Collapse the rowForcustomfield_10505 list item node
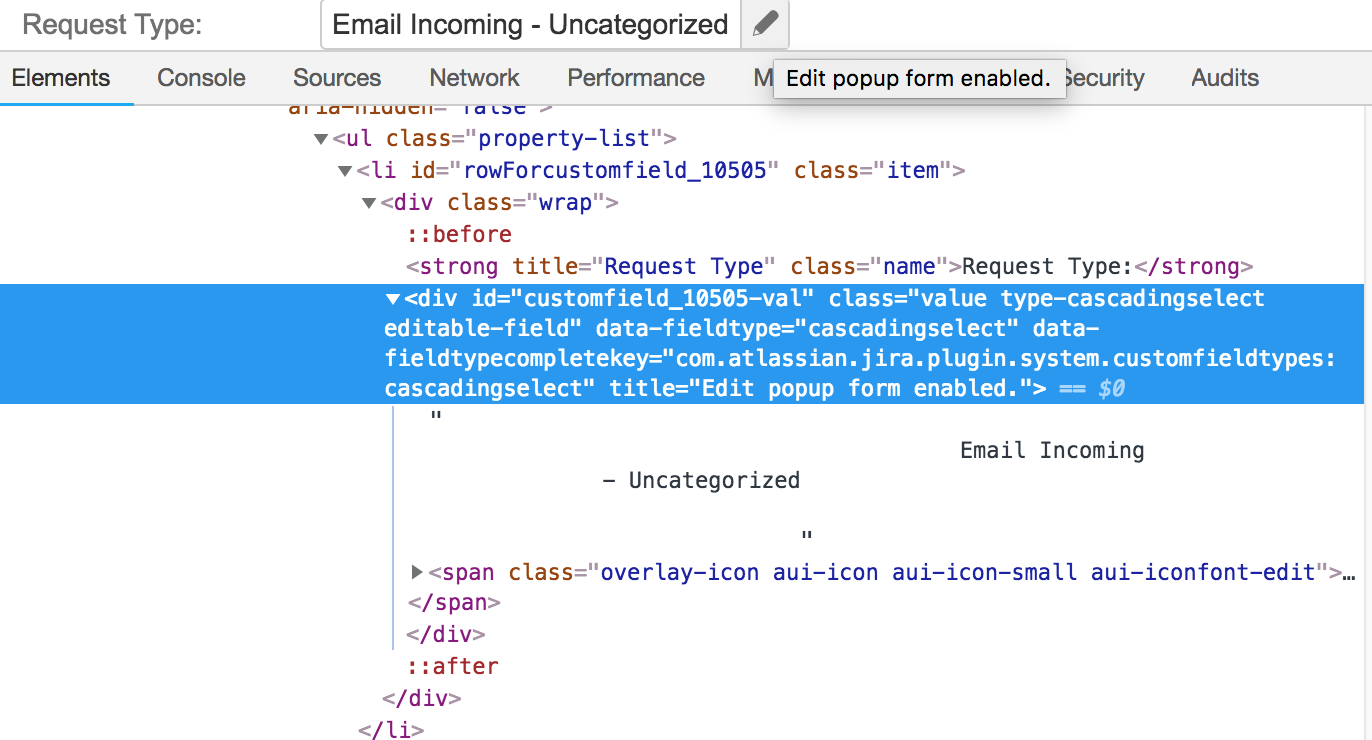The width and height of the screenshot is (1372, 740). pos(344,170)
